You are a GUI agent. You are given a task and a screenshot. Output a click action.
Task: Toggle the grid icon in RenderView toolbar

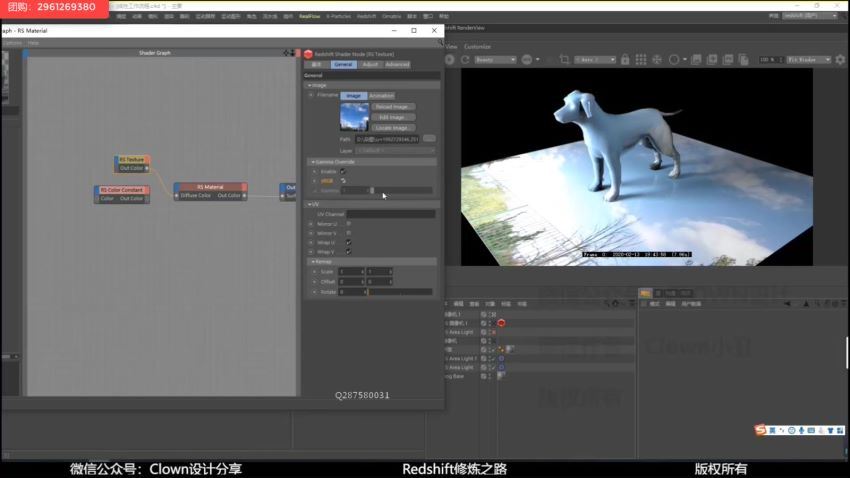point(640,60)
